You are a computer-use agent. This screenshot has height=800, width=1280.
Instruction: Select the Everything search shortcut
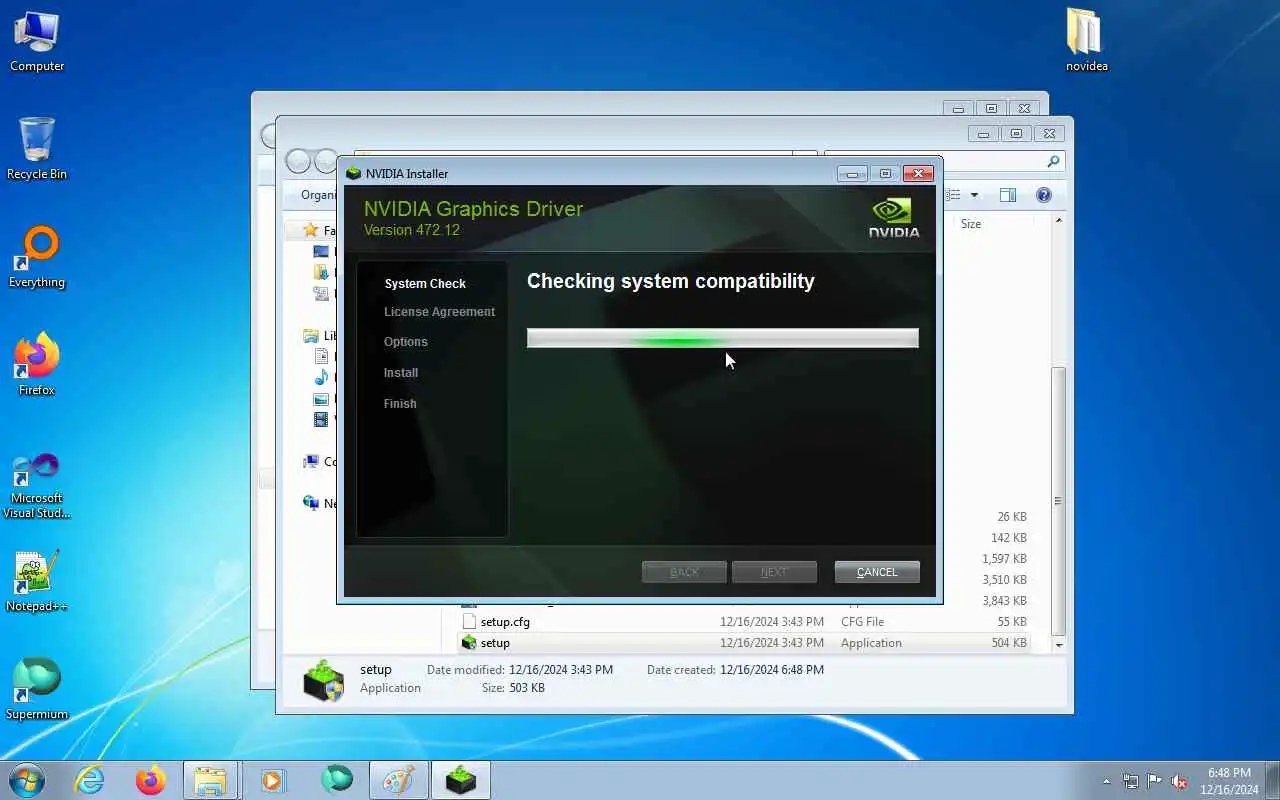(37, 257)
